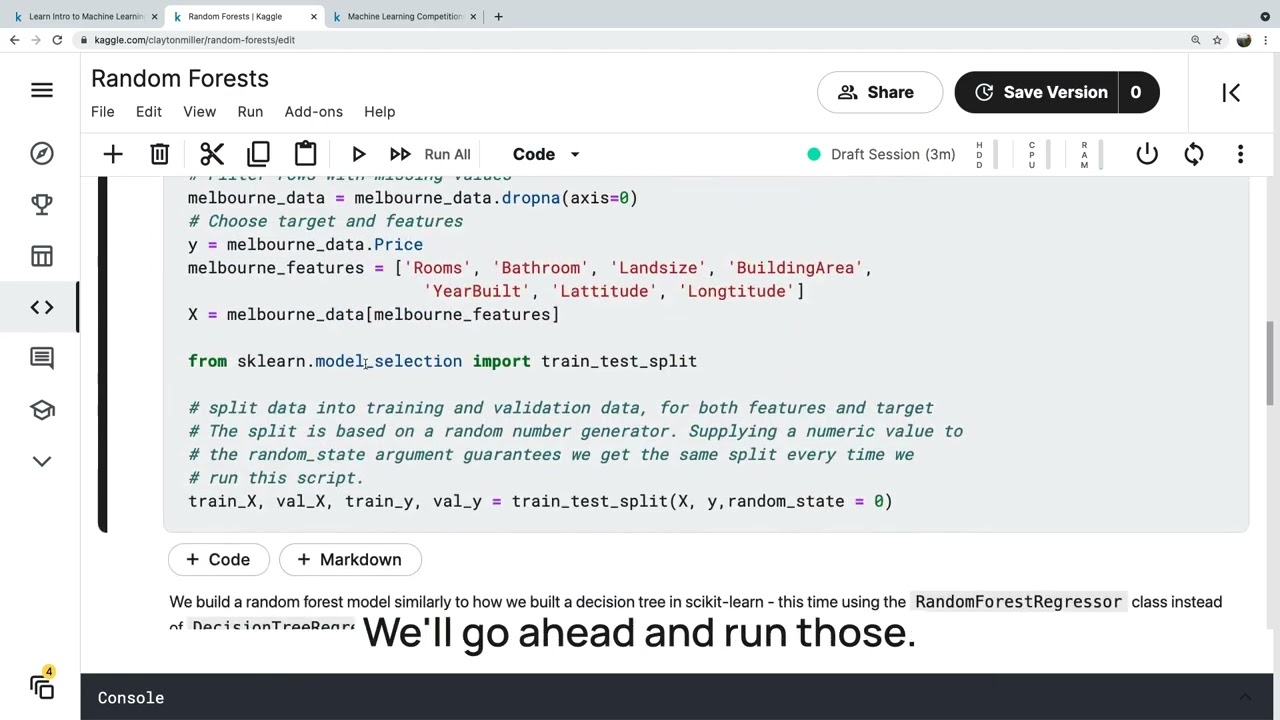The width and height of the screenshot is (1280, 720).
Task: Click Run All button
Action: pyautogui.click(x=431, y=154)
